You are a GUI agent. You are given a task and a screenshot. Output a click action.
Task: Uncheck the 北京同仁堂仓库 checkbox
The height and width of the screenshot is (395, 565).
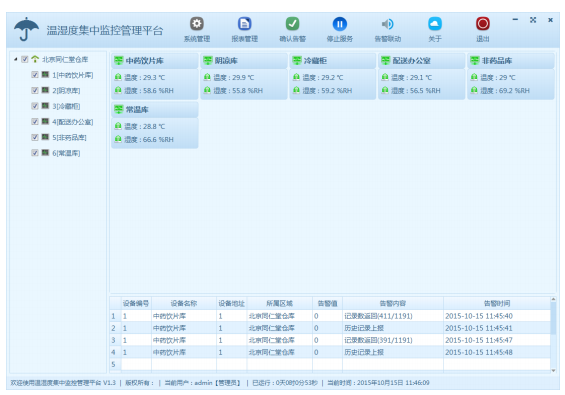[x=25, y=59]
